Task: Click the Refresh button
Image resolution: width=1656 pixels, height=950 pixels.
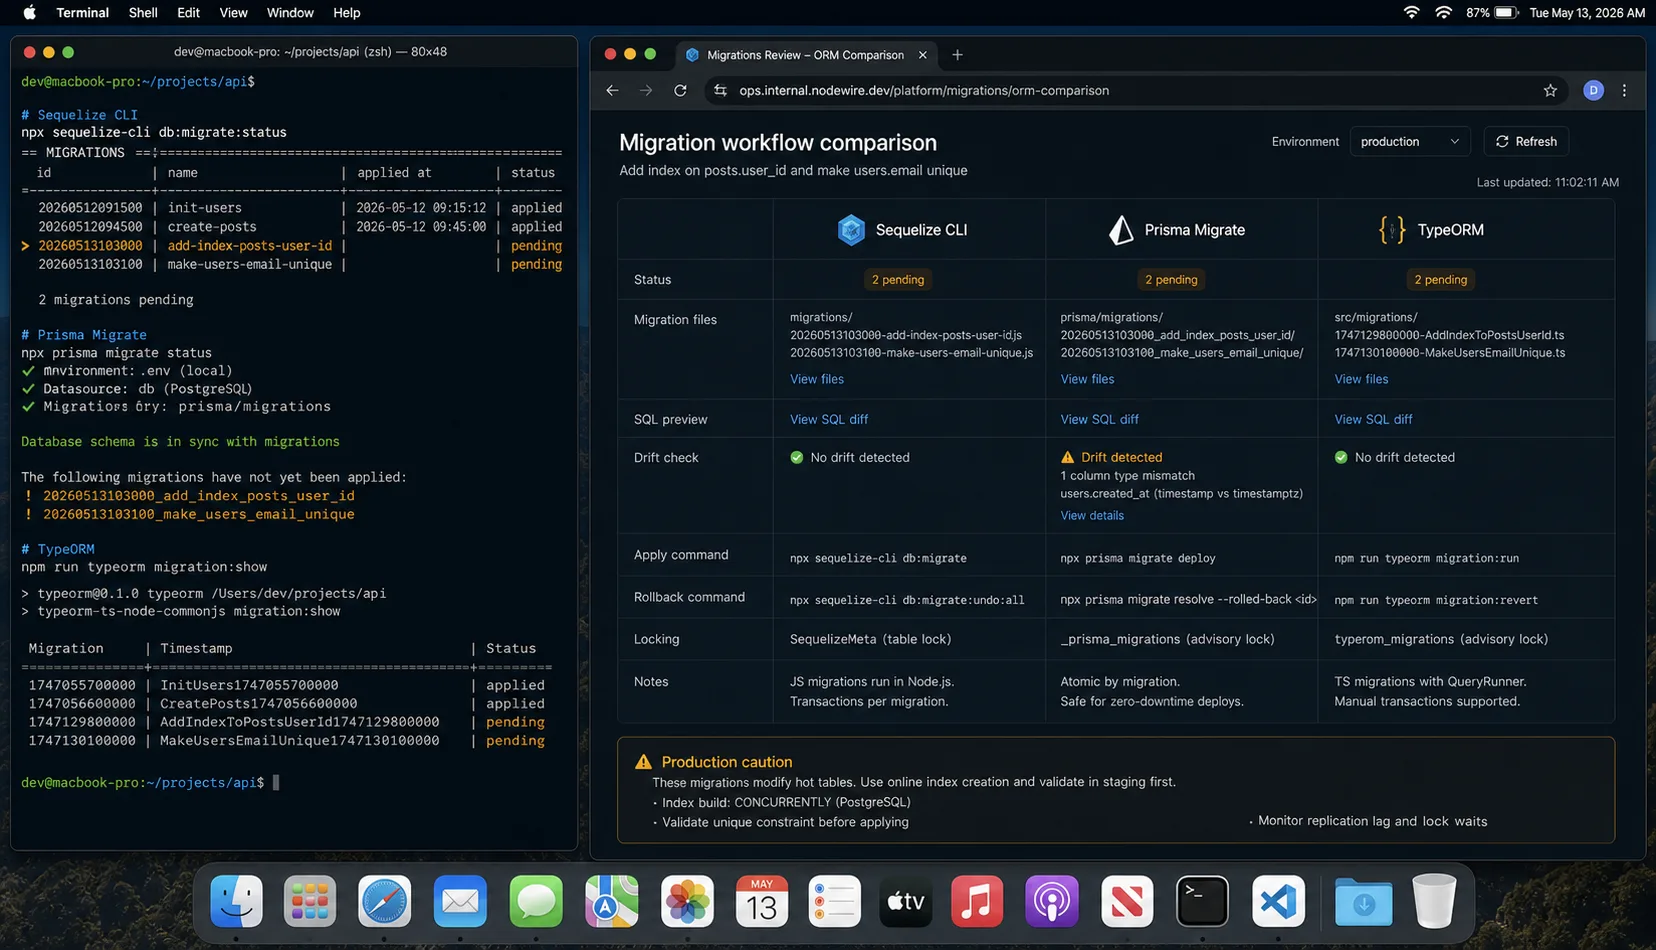Action: (x=1526, y=142)
